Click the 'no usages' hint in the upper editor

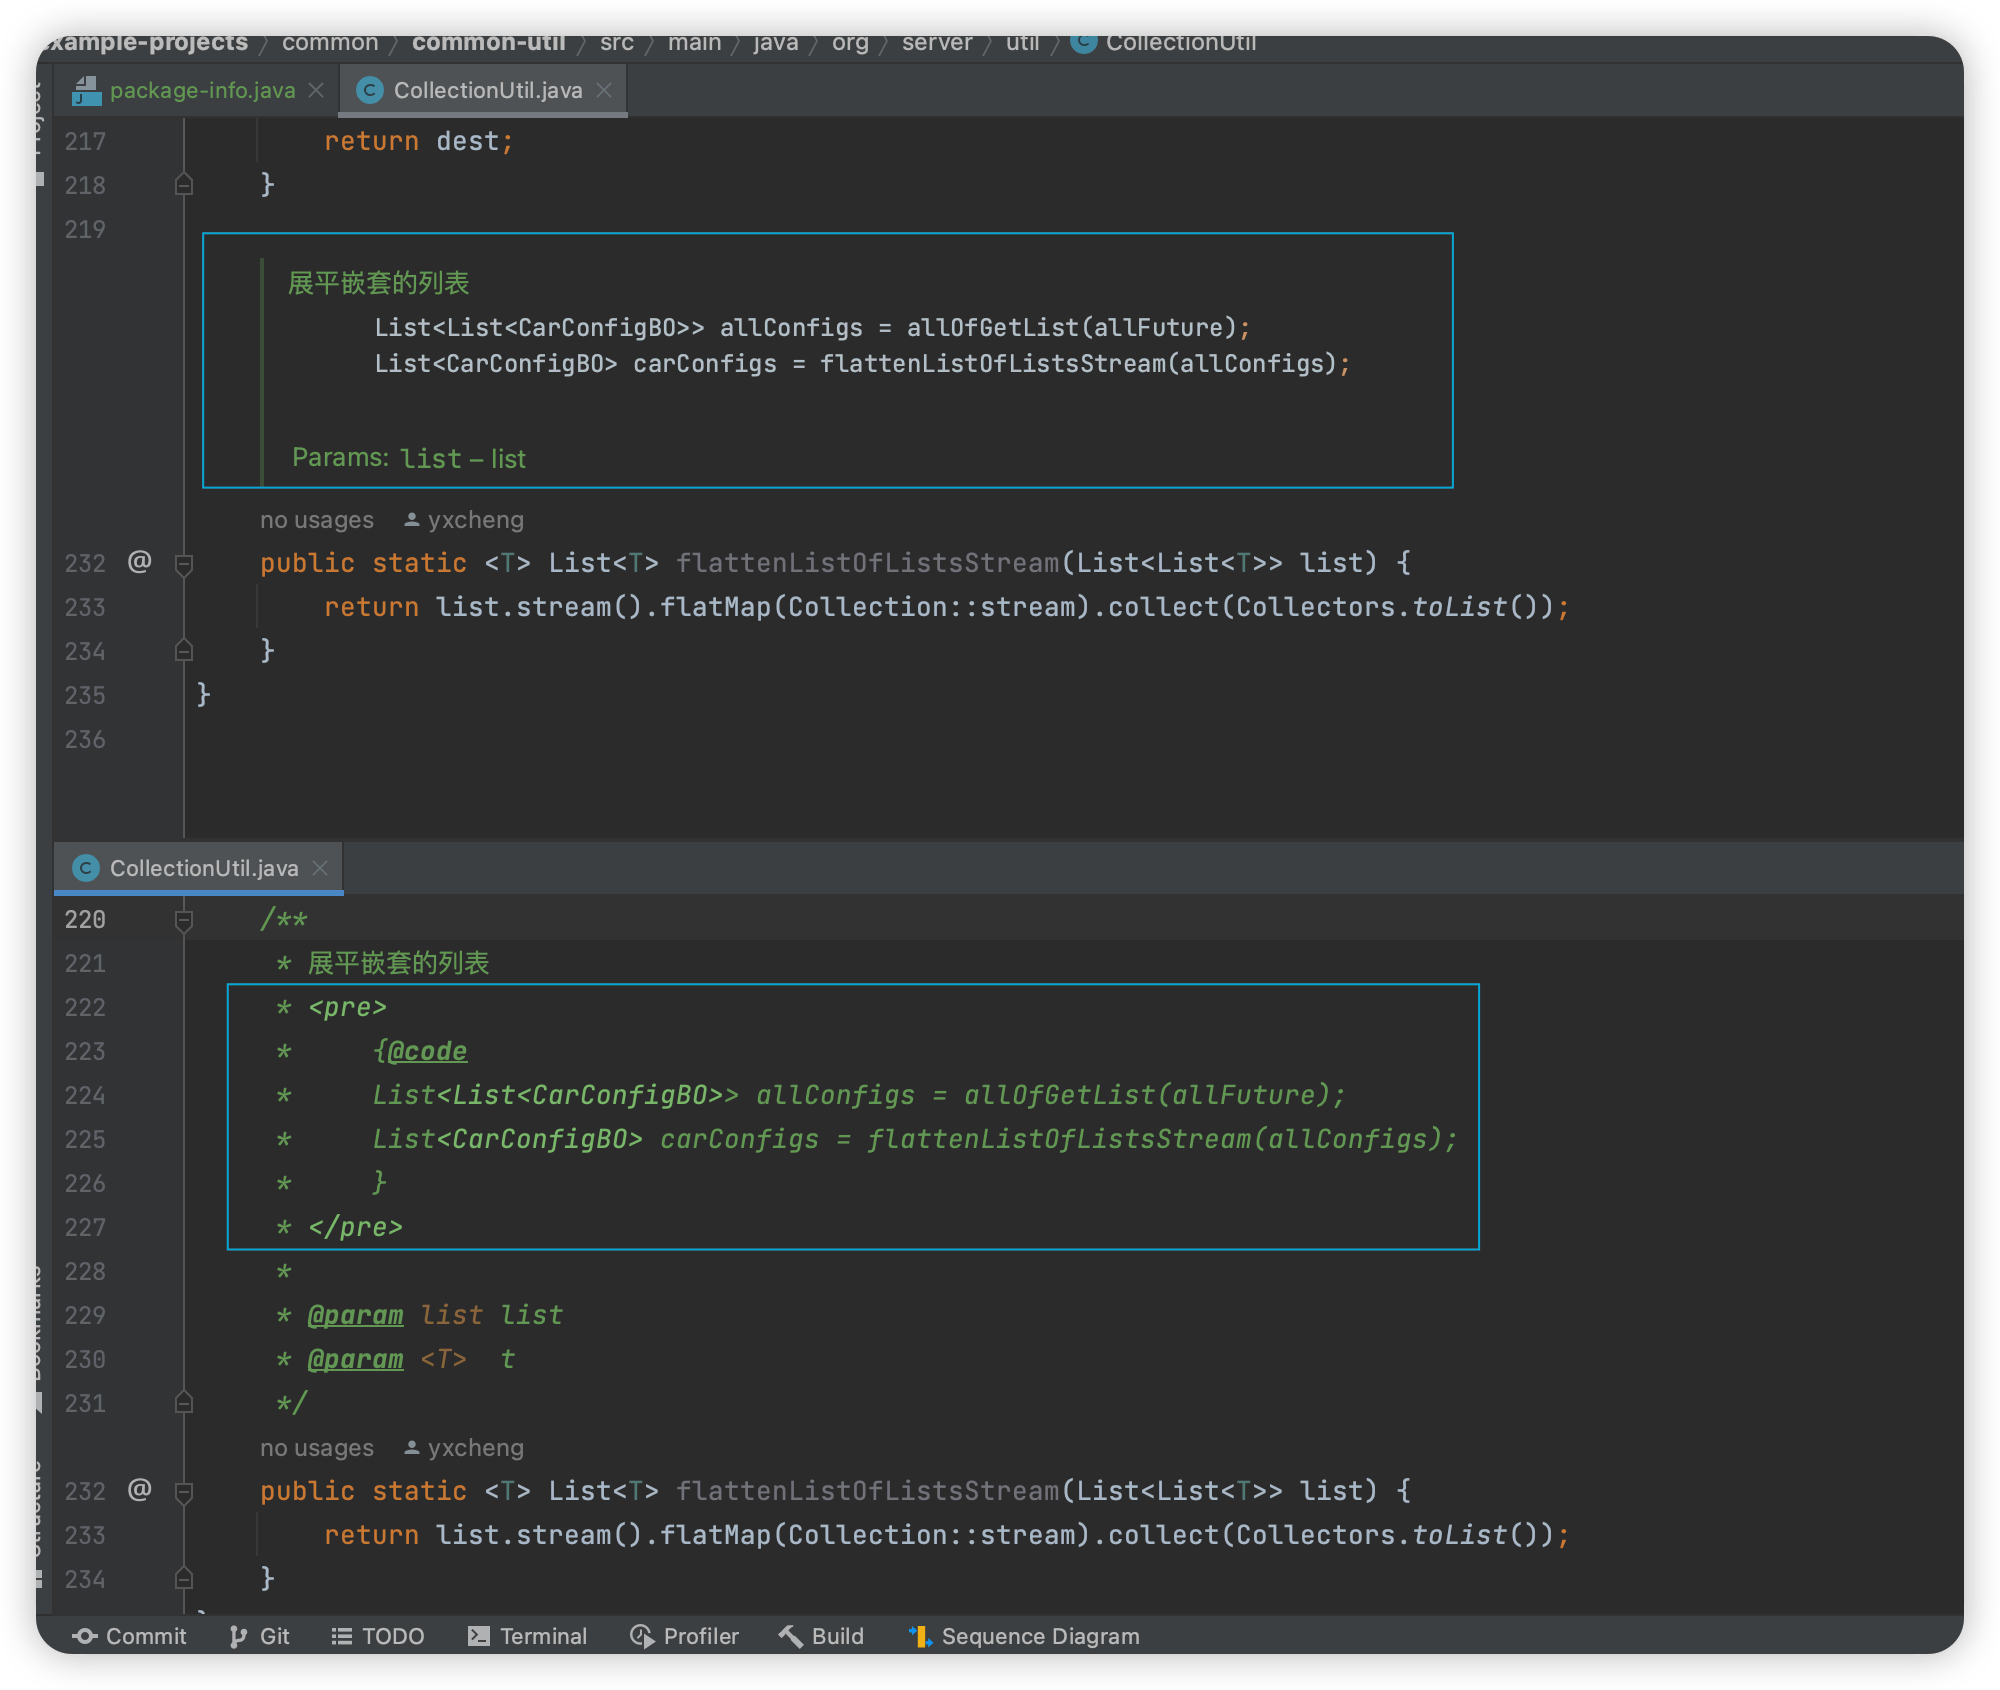coord(316,520)
